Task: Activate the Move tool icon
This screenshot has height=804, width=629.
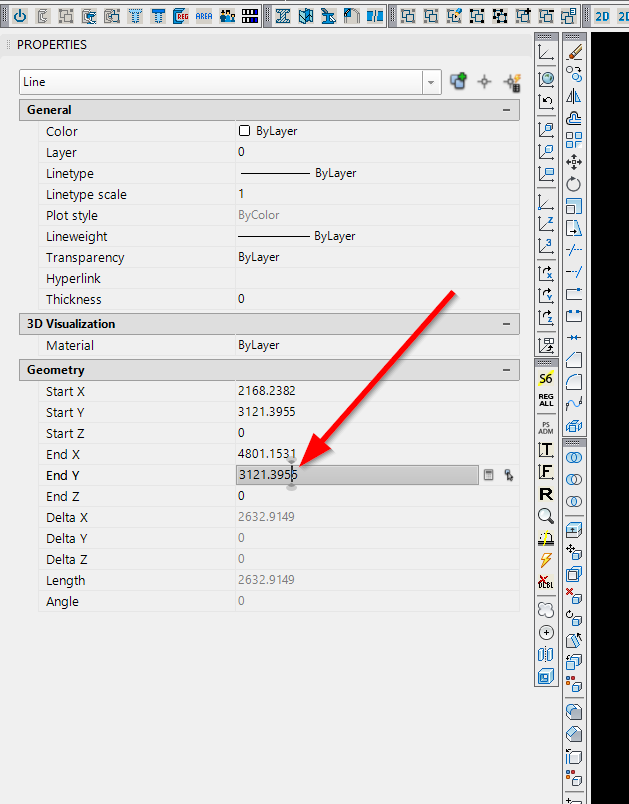Action: 574,163
